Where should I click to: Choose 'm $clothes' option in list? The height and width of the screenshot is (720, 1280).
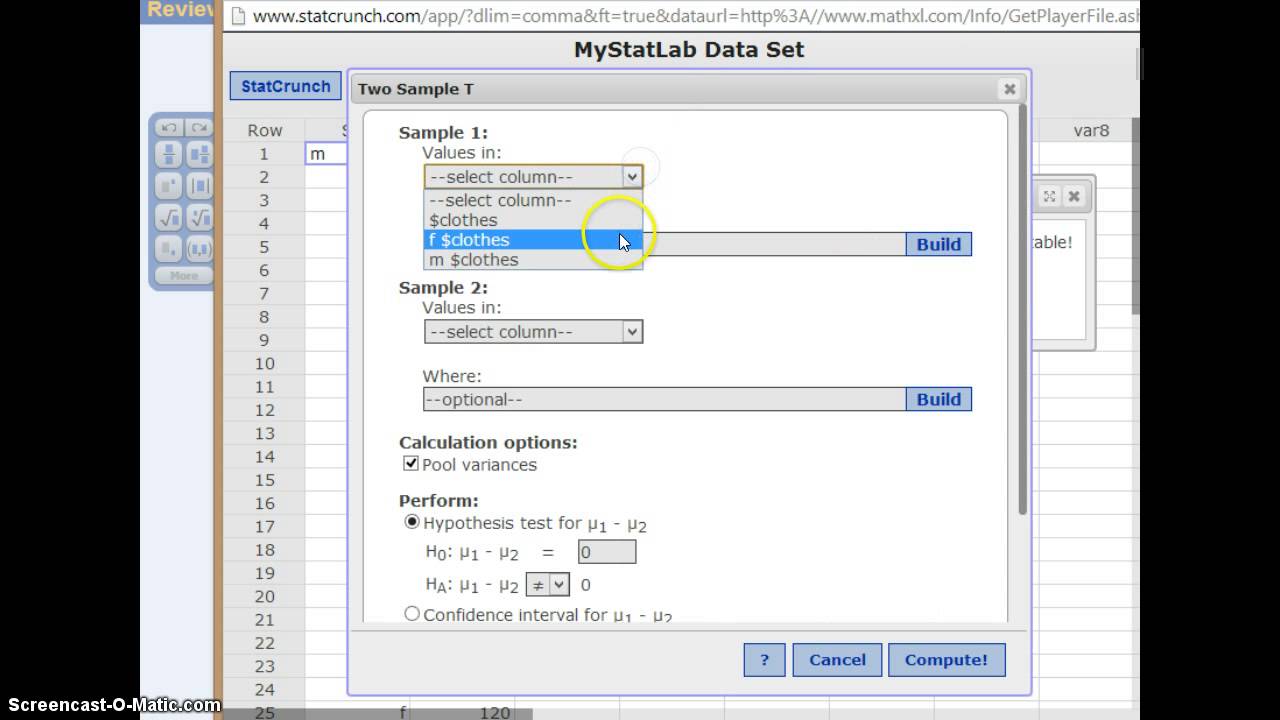pyautogui.click(x=533, y=260)
